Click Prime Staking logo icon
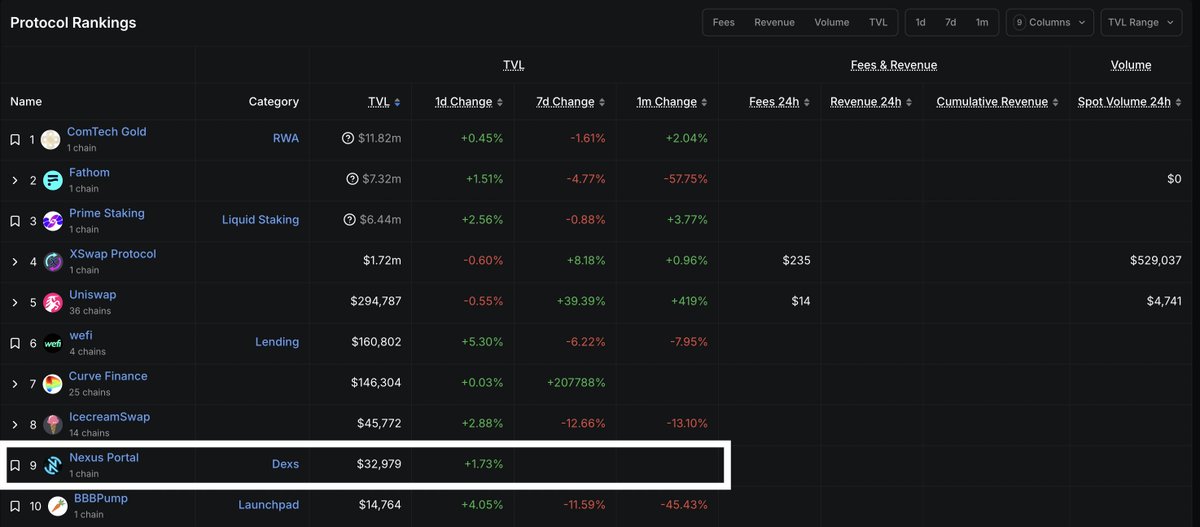 pyautogui.click(x=52, y=221)
